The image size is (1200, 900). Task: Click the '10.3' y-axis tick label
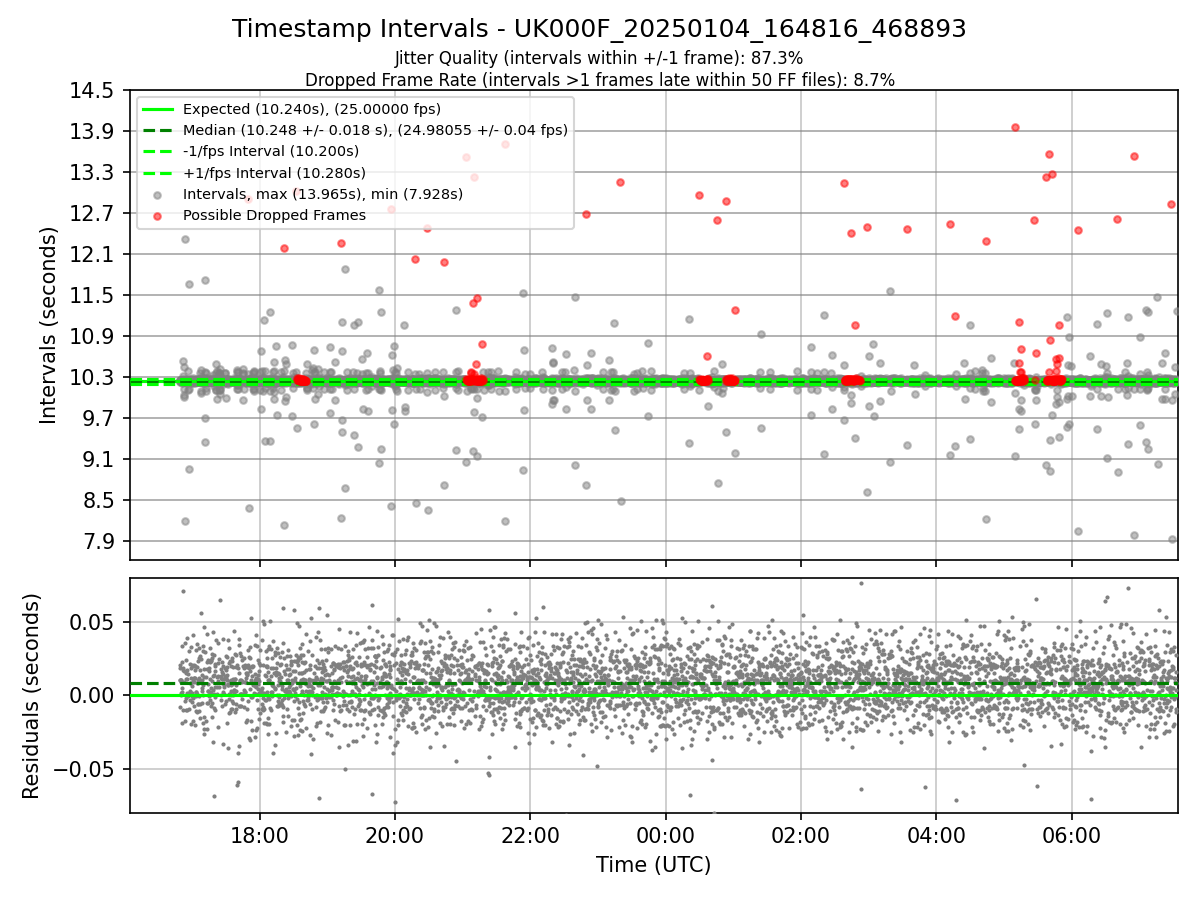click(92, 377)
